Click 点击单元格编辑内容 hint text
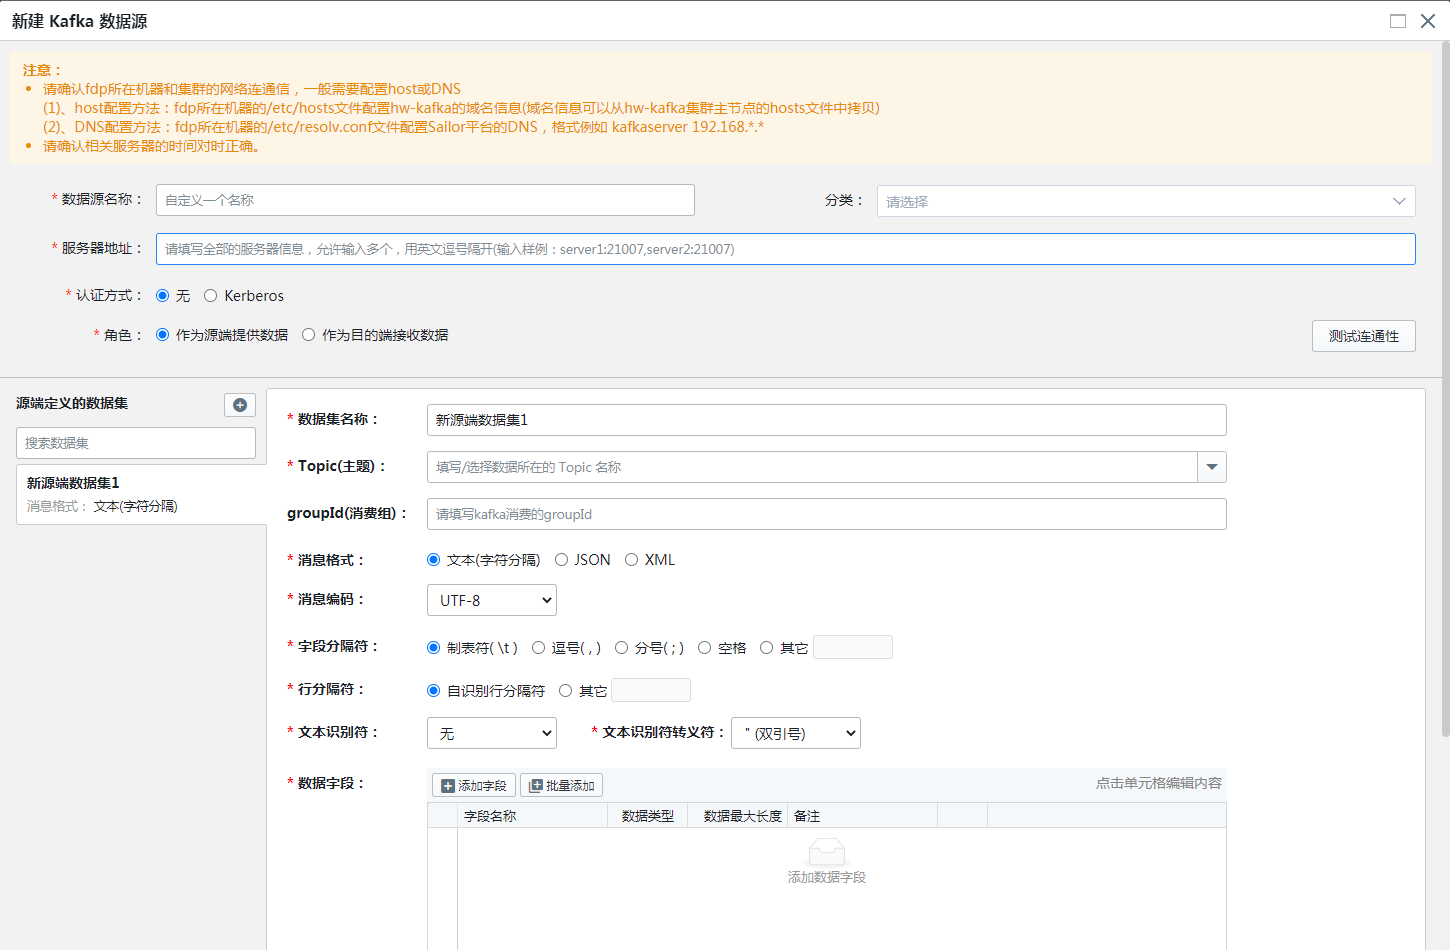Image resolution: width=1450 pixels, height=950 pixels. click(x=1159, y=783)
